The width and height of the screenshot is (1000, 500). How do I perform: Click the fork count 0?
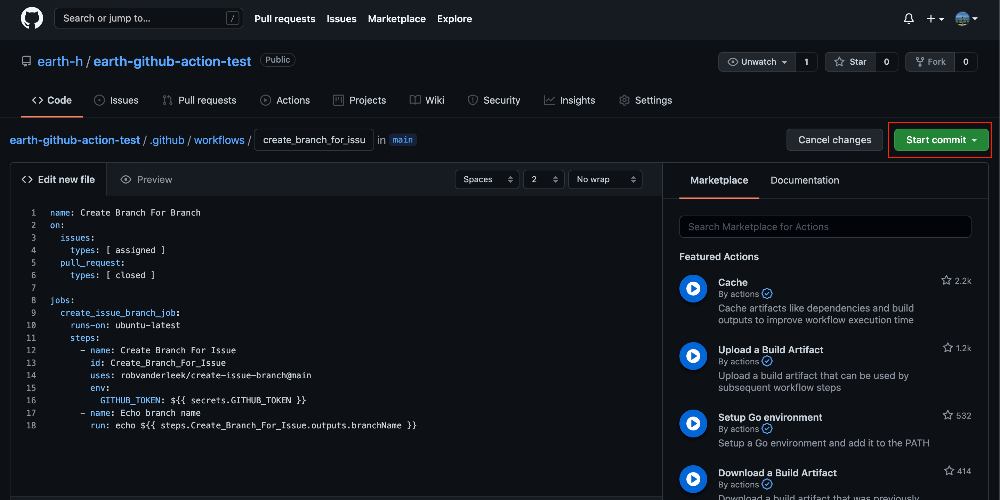(966, 62)
